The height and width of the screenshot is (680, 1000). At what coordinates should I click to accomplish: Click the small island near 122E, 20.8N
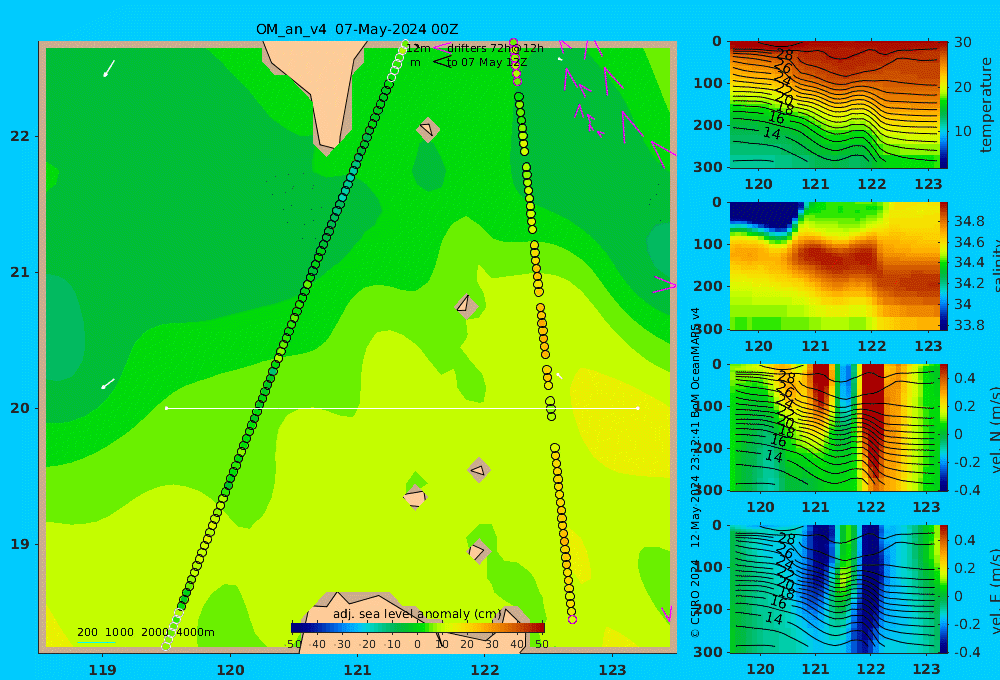click(x=466, y=306)
